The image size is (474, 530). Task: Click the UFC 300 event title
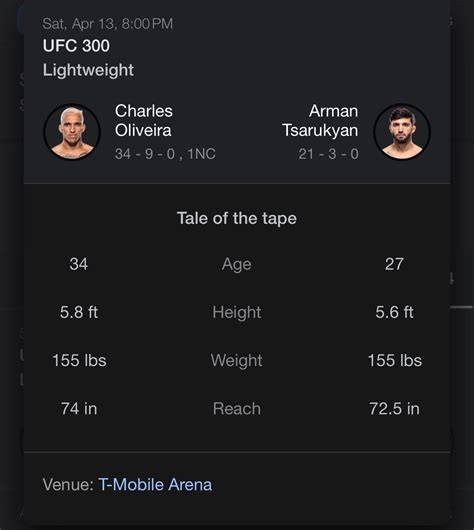pos(76,46)
